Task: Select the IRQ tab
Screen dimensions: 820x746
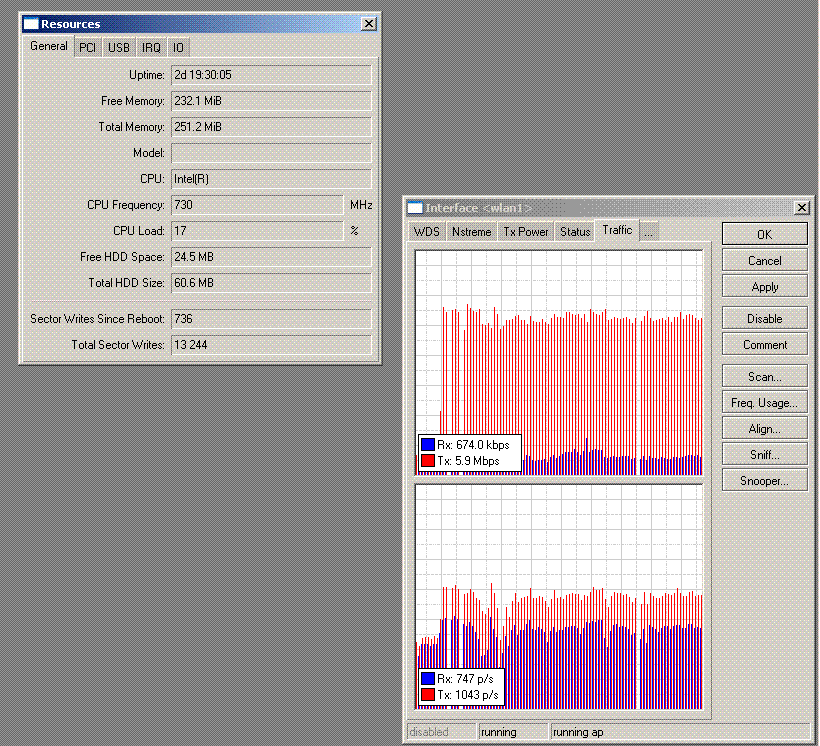Action: pos(151,47)
